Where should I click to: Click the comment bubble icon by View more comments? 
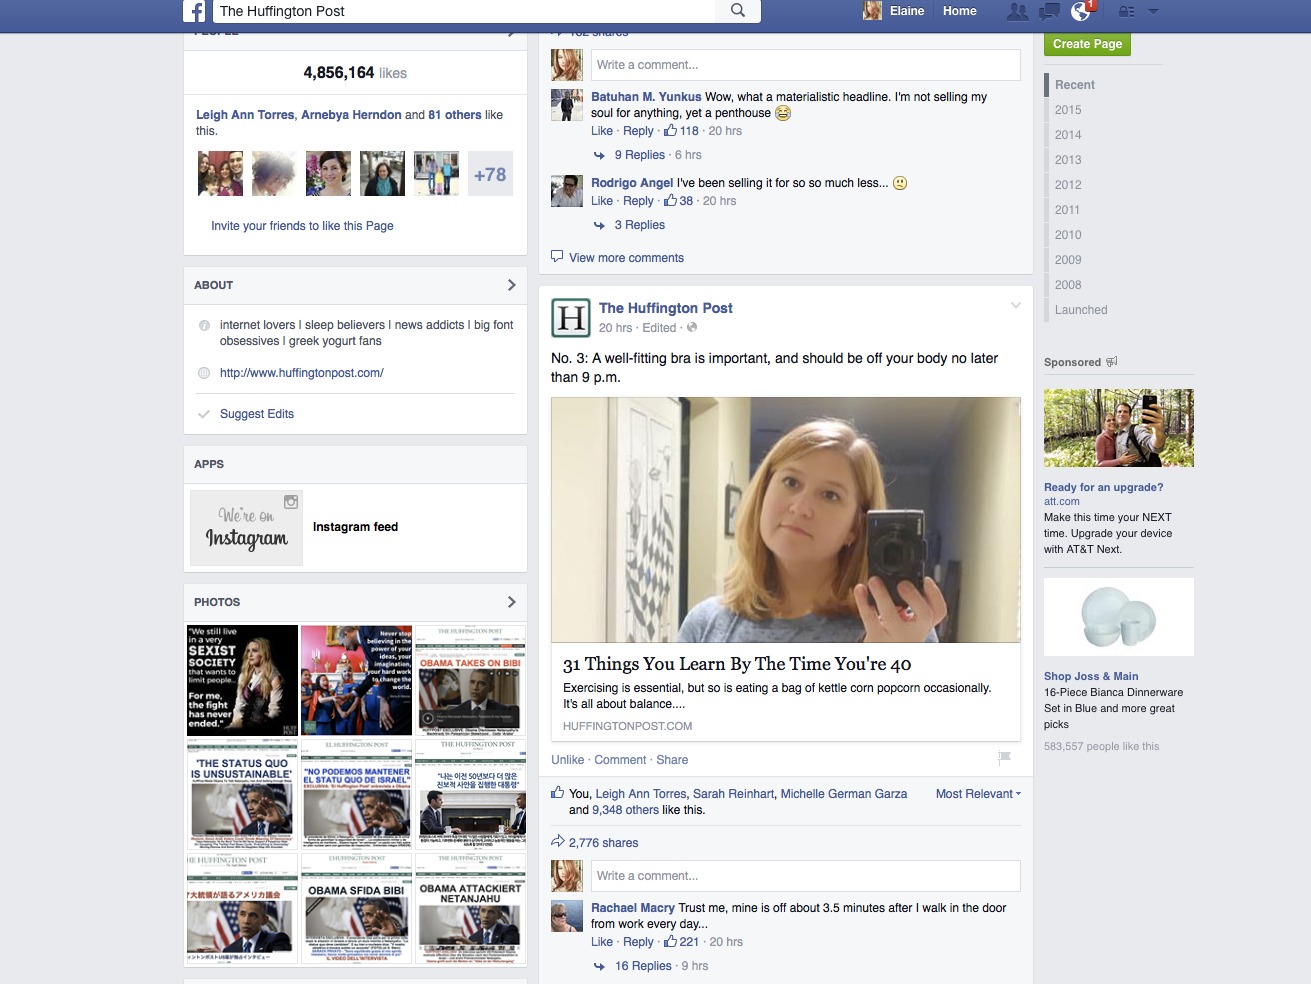[x=557, y=256]
